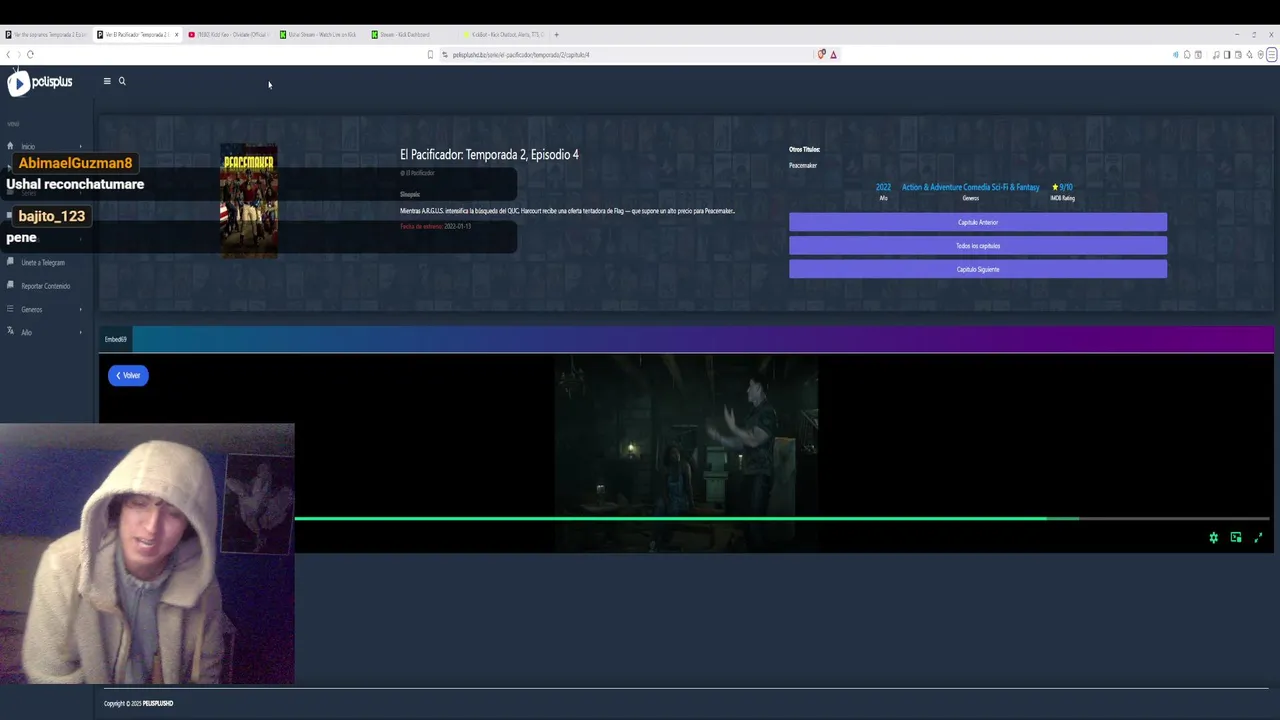
Task: Open the pelisplus hamburger menu
Action: (x=107, y=81)
